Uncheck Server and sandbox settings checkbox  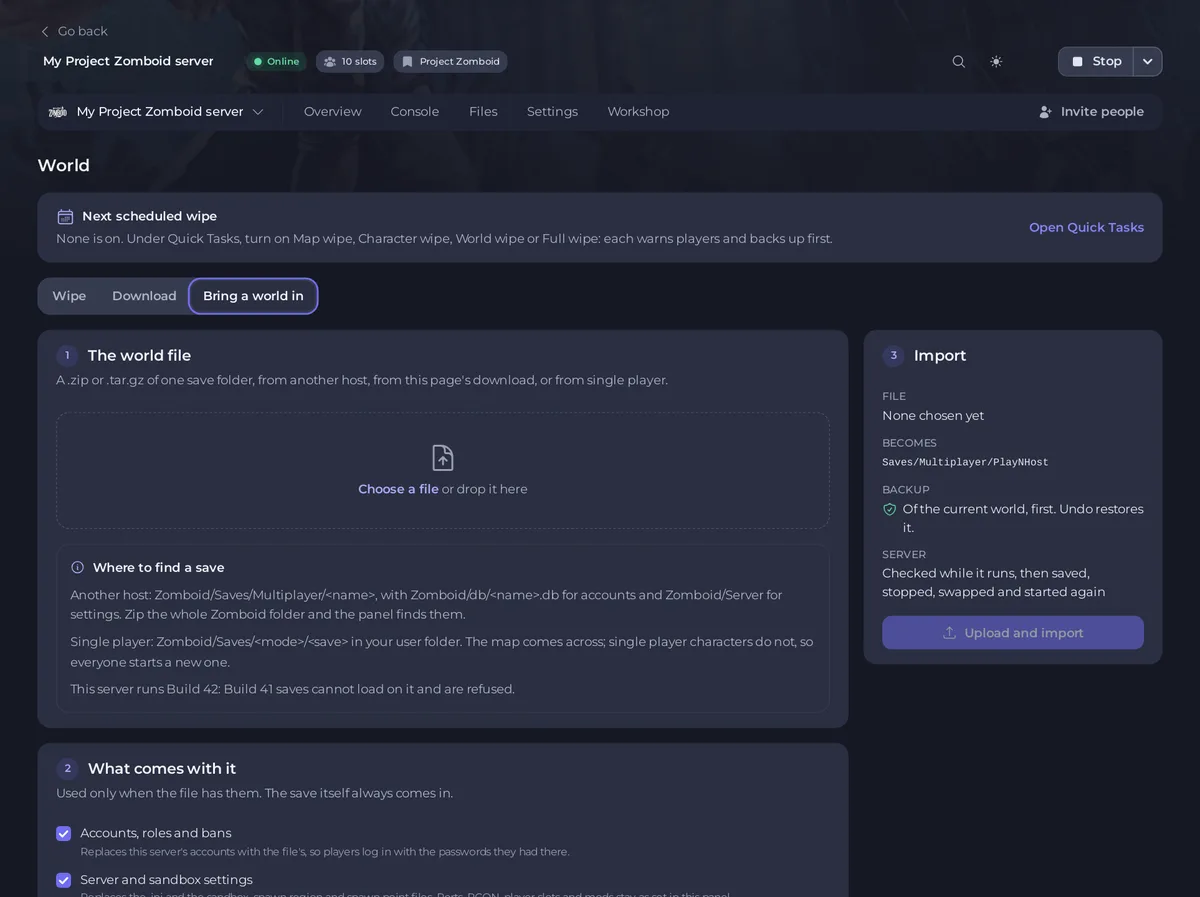pyautogui.click(x=64, y=880)
